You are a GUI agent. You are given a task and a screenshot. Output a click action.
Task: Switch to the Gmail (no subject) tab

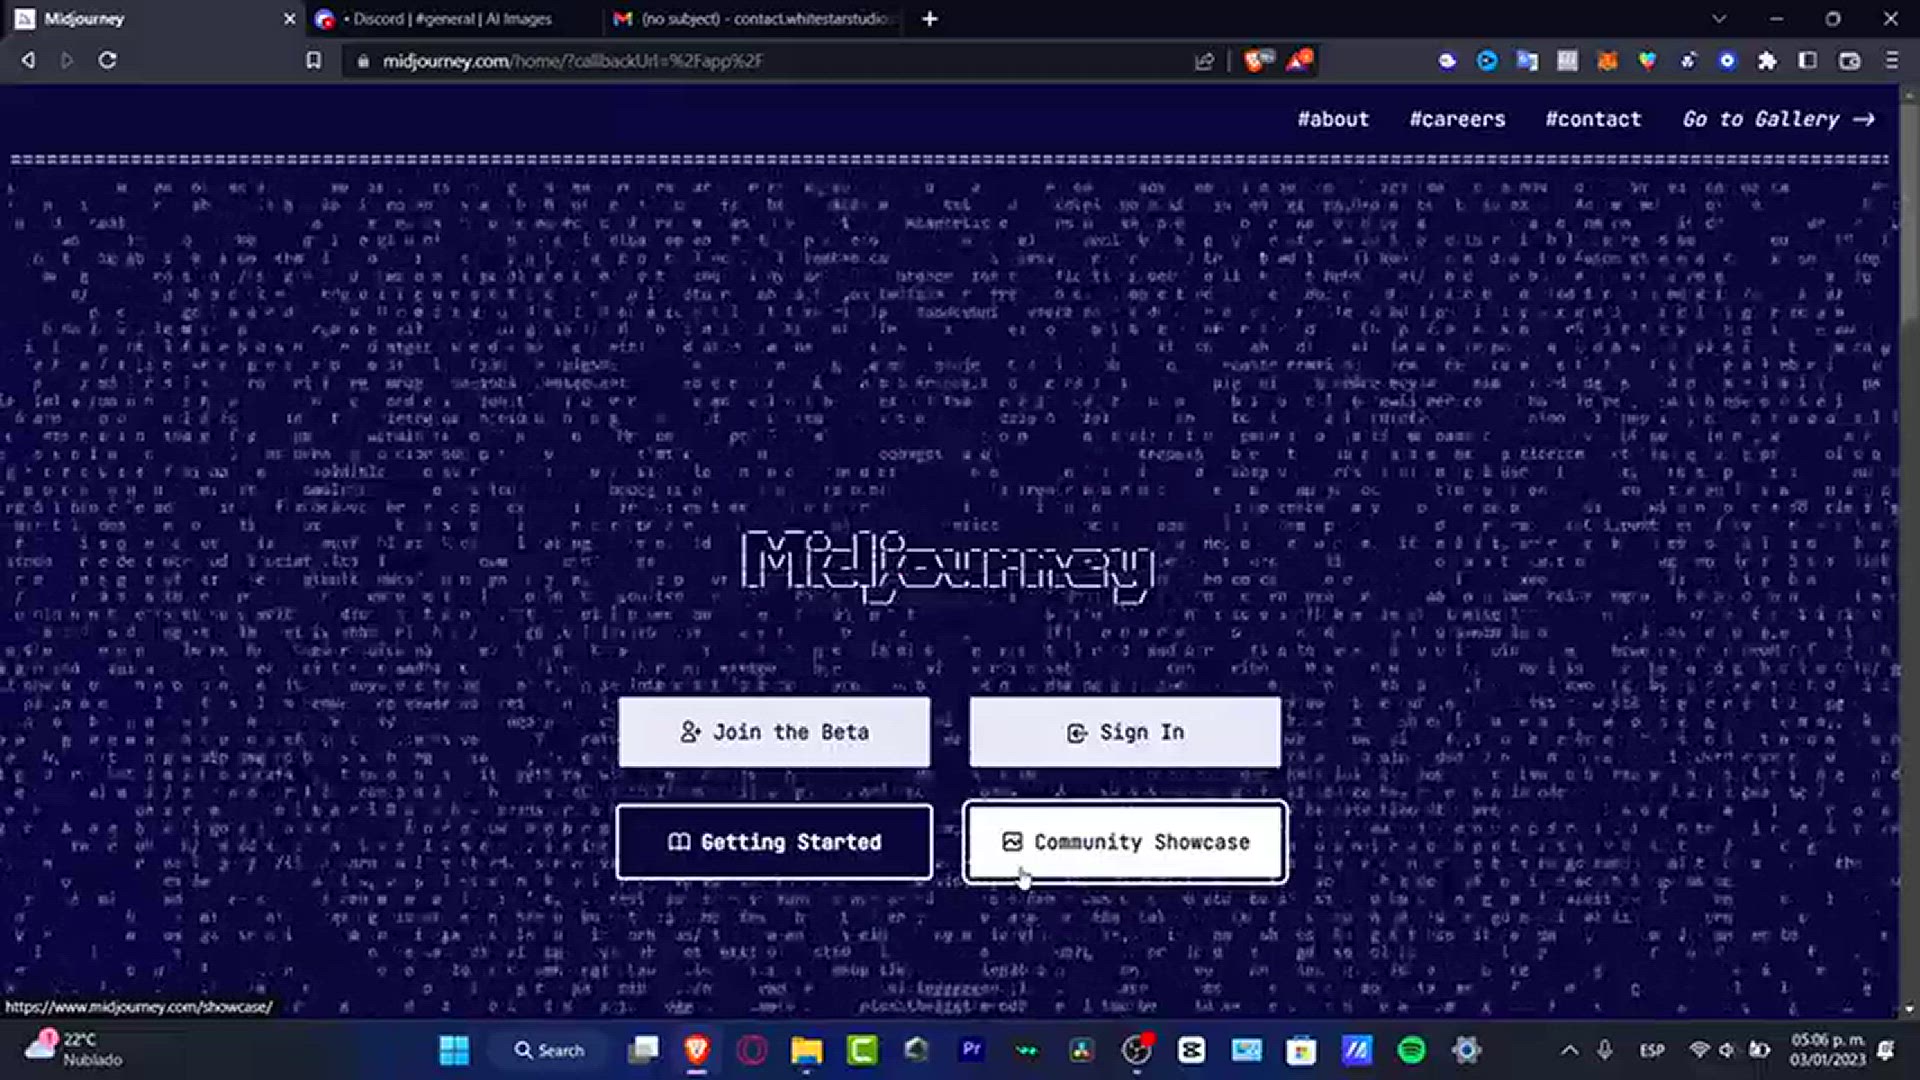click(755, 19)
